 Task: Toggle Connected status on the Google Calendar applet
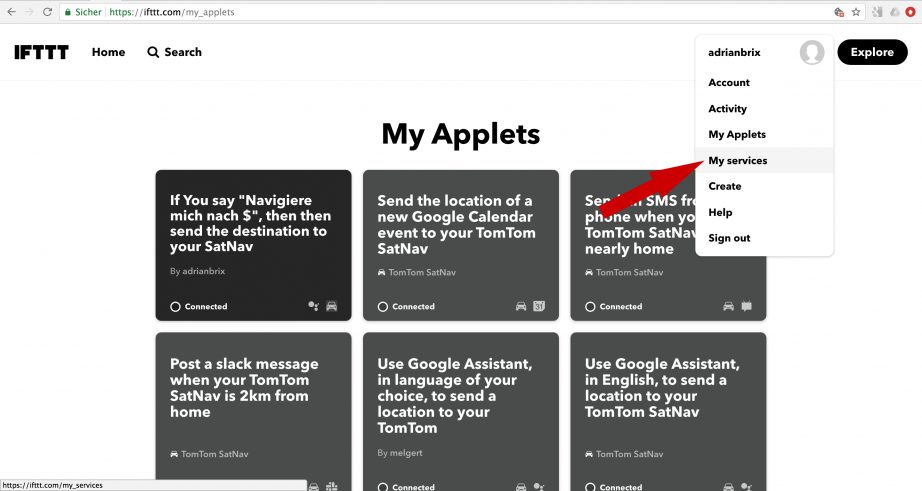tap(406, 306)
